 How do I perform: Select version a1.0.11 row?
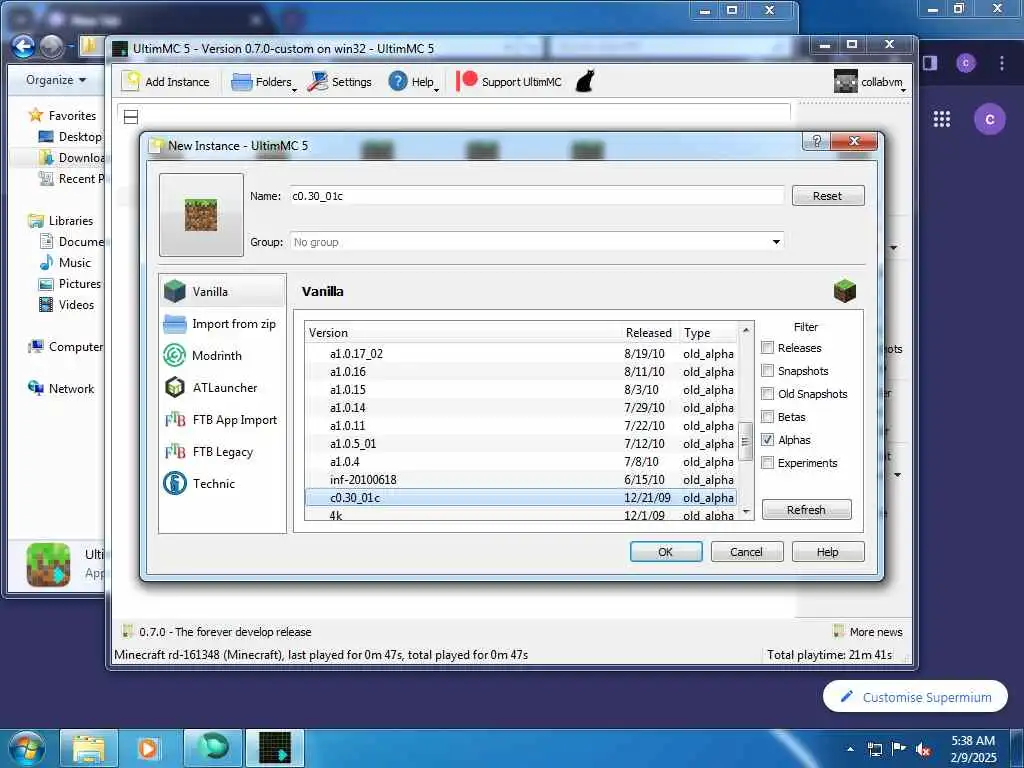[x=521, y=425]
